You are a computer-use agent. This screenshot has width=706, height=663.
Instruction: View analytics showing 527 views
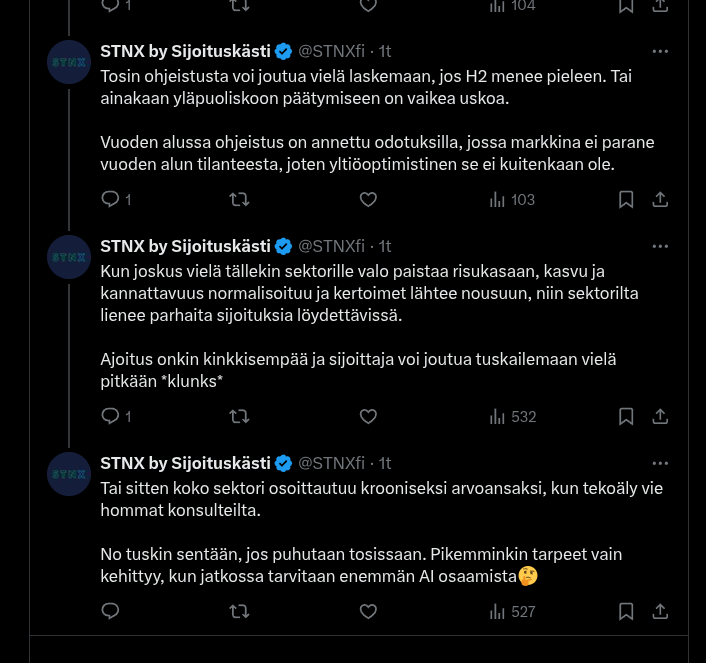point(513,611)
